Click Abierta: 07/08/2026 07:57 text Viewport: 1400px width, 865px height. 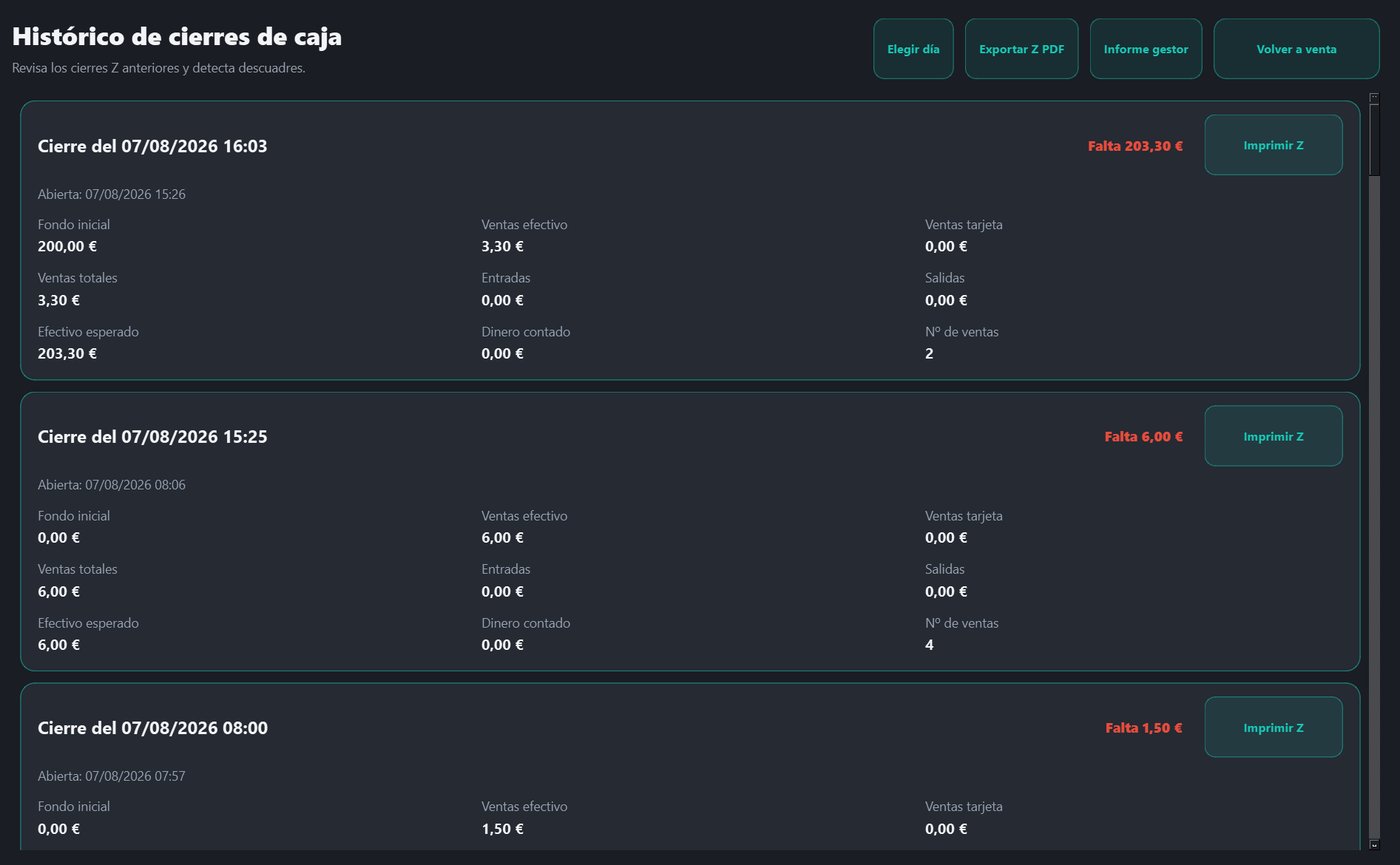click(x=111, y=776)
